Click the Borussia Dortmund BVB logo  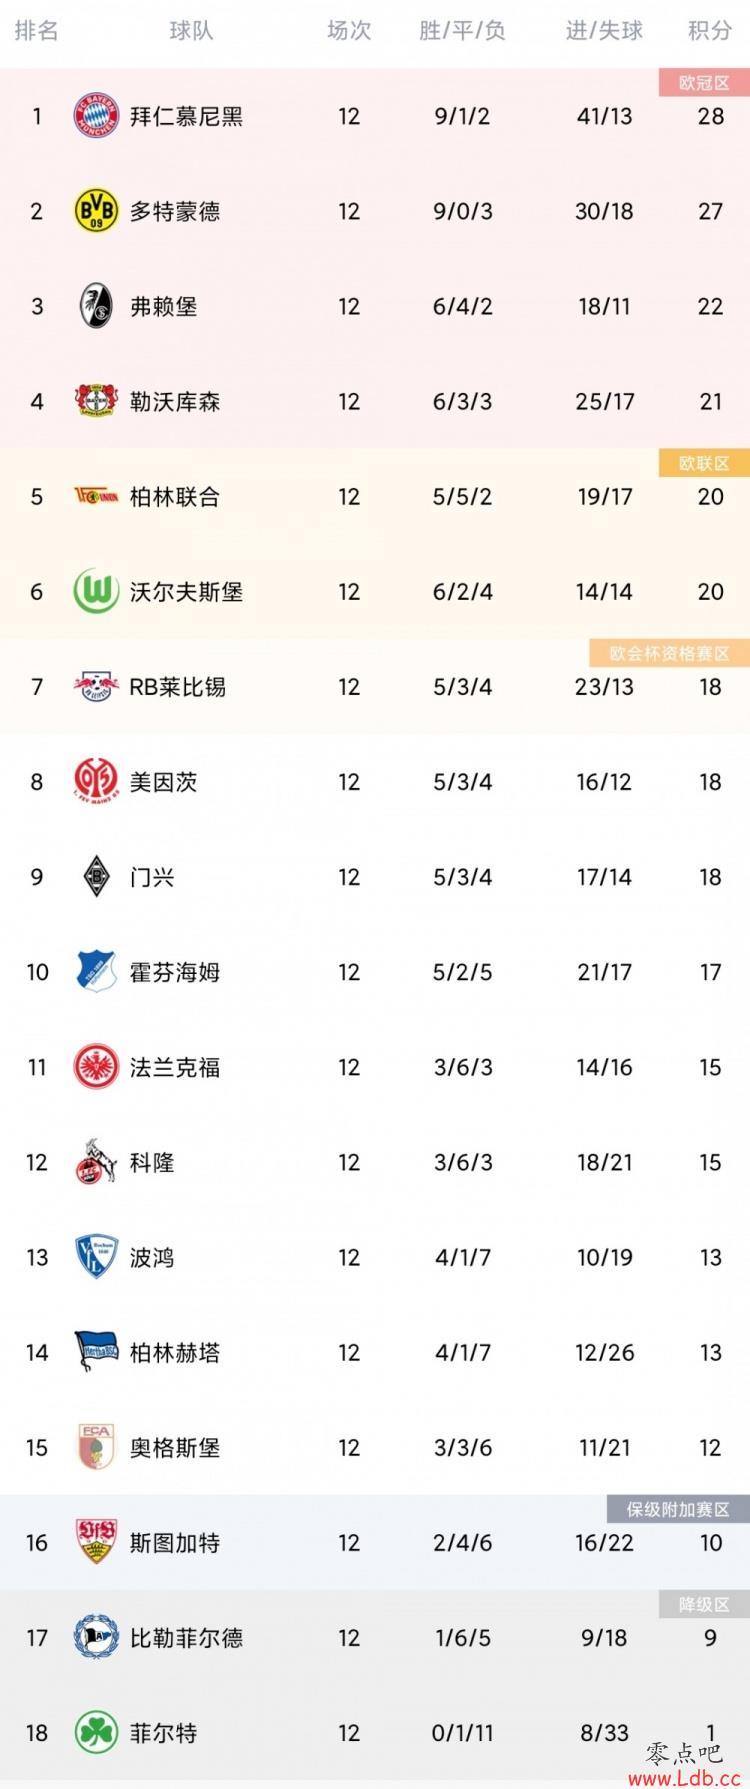[96, 211]
